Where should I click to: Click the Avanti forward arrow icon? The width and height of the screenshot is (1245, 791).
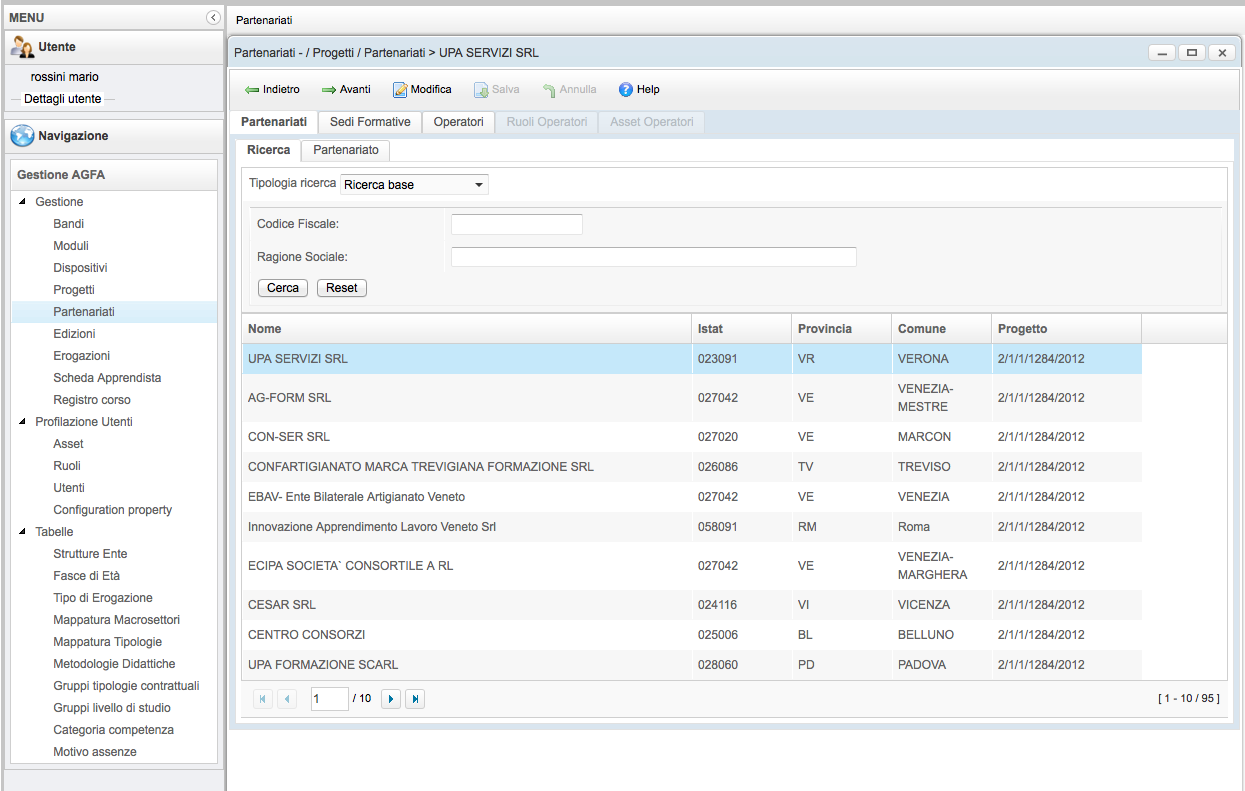[329, 90]
